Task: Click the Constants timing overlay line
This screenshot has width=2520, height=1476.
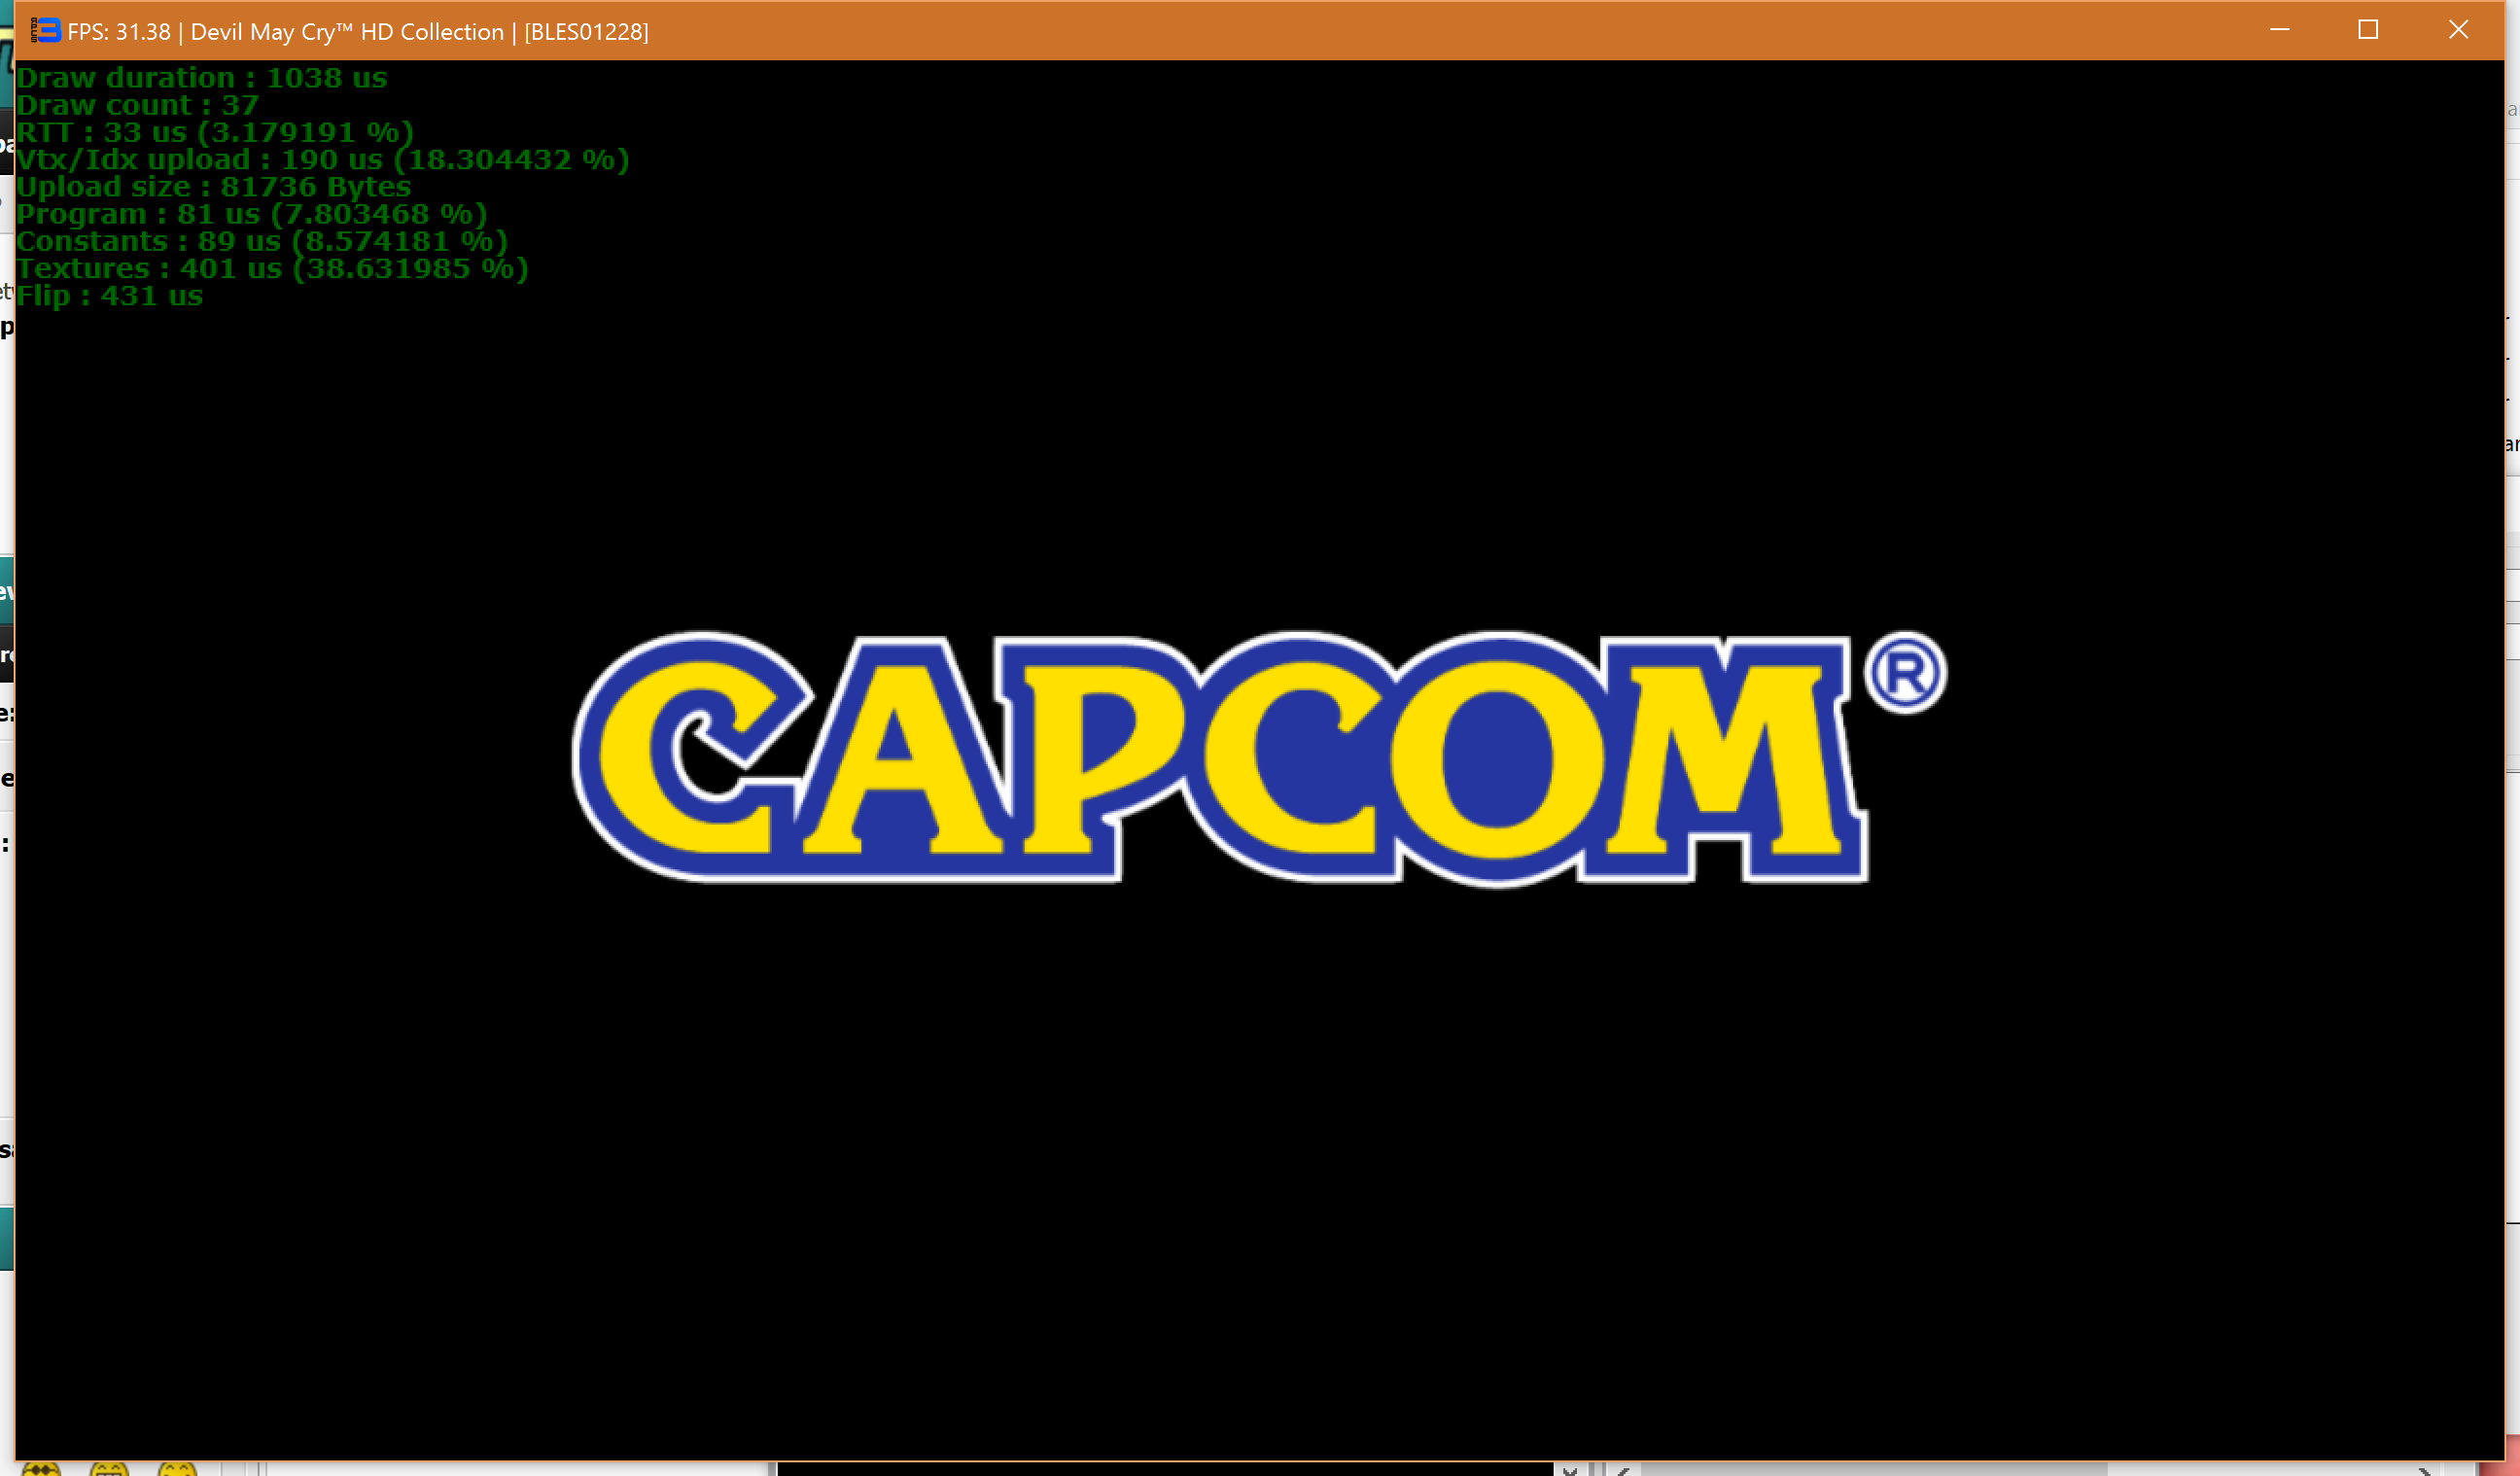Action: 261,242
